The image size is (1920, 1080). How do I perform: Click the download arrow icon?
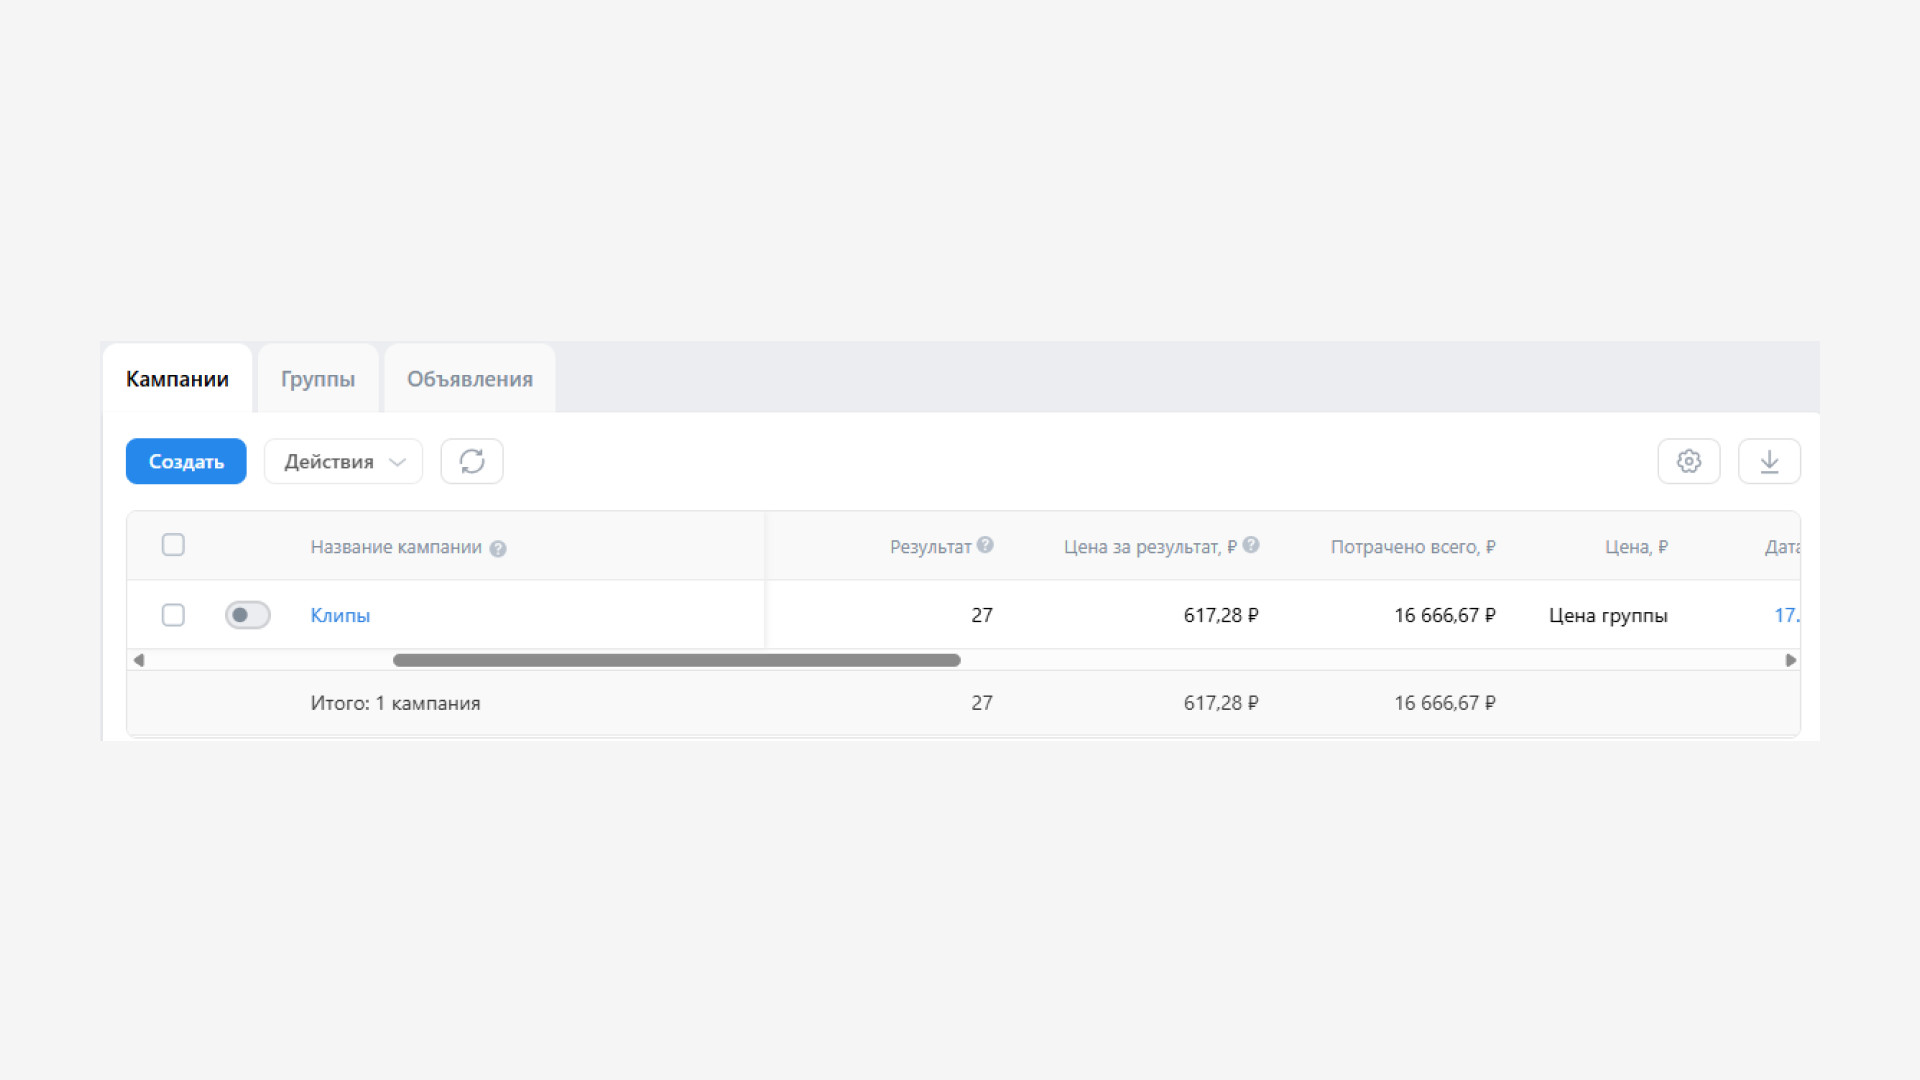pyautogui.click(x=1769, y=461)
